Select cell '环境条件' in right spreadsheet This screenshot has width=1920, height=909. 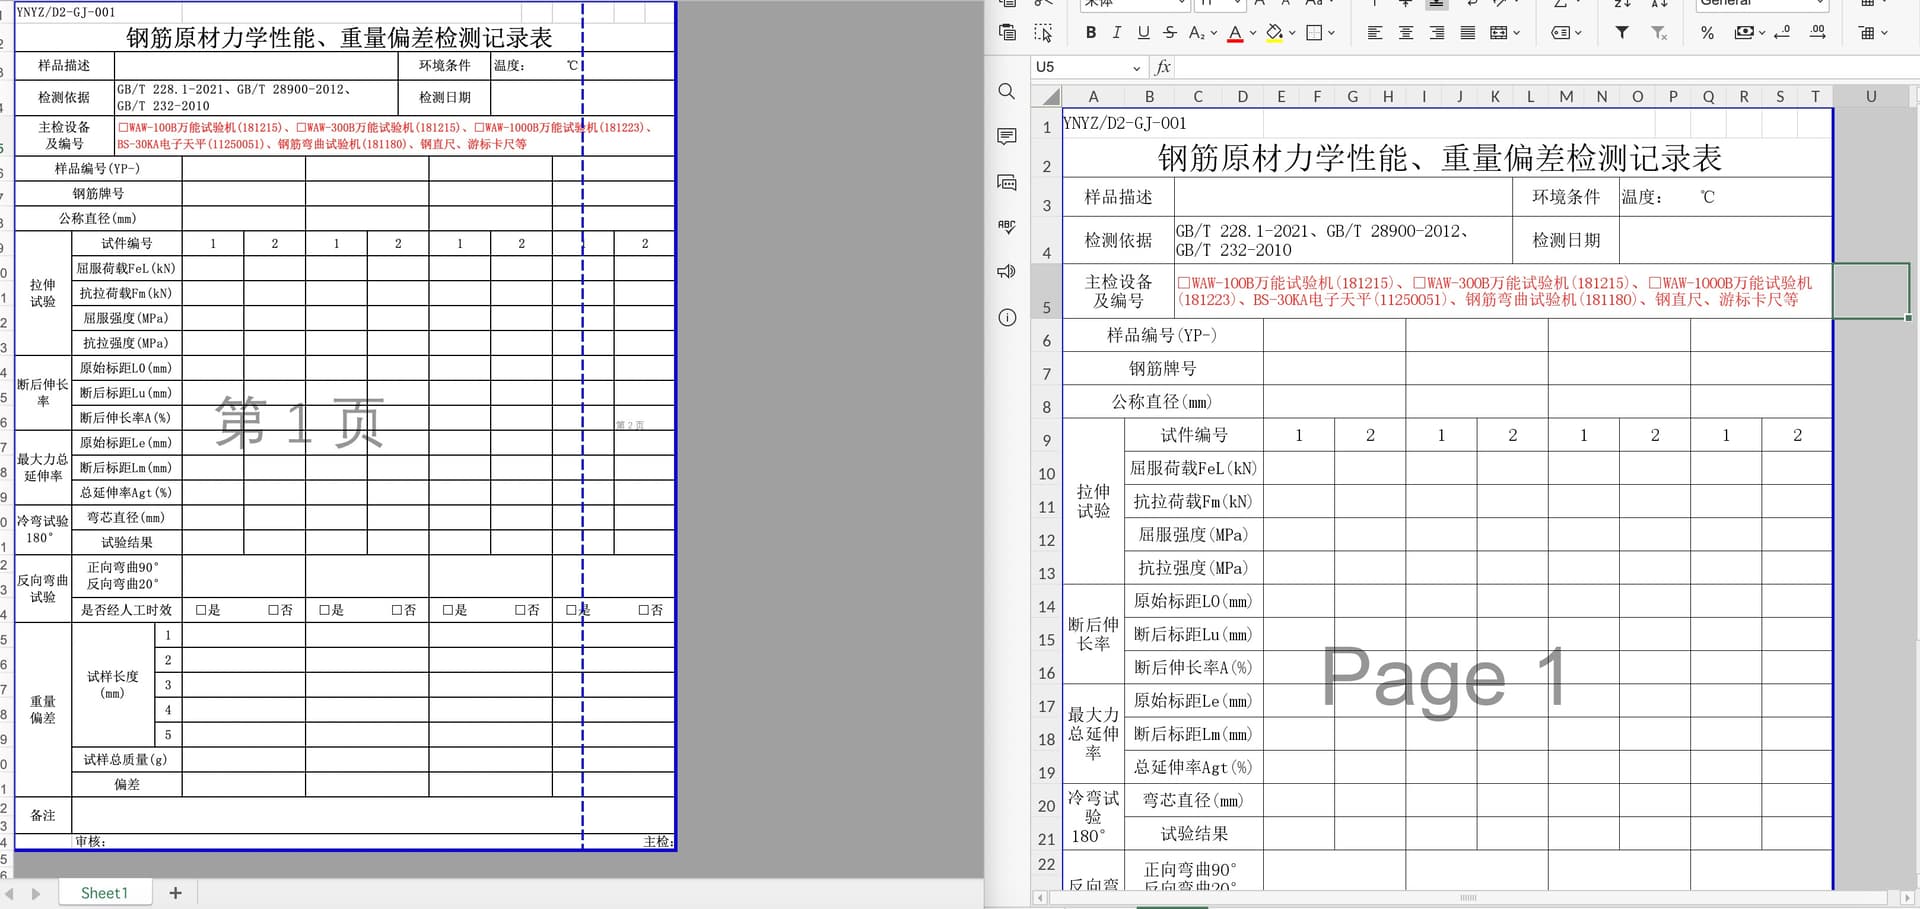tap(1566, 197)
